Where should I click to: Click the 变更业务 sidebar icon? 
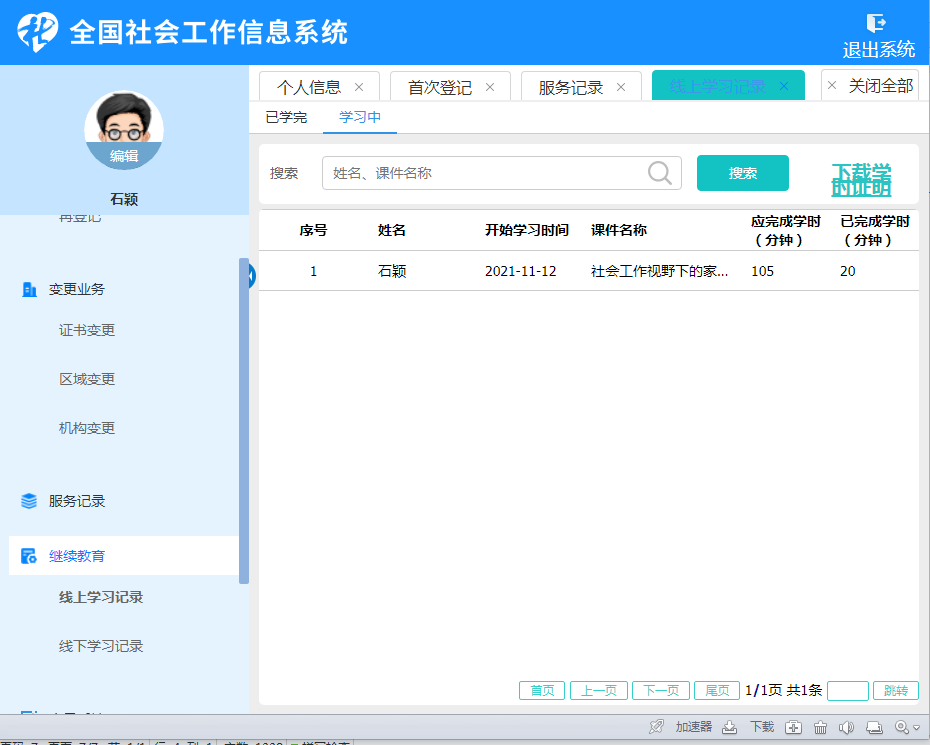coord(29,289)
